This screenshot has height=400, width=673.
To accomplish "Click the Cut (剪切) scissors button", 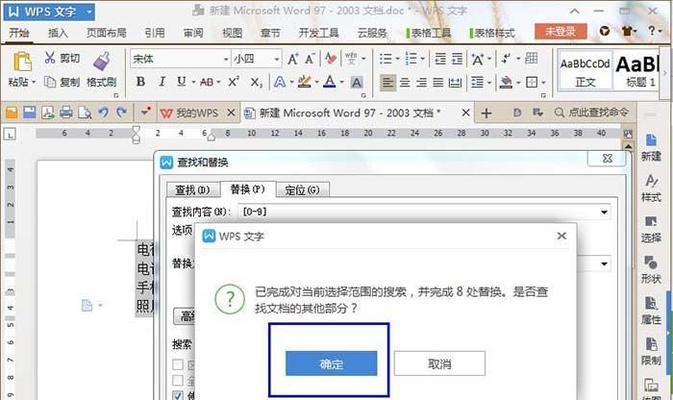I will point(62,58).
